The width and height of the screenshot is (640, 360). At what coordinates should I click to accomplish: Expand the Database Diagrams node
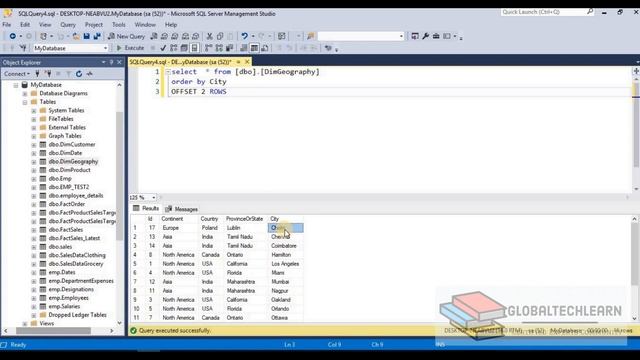[25, 93]
